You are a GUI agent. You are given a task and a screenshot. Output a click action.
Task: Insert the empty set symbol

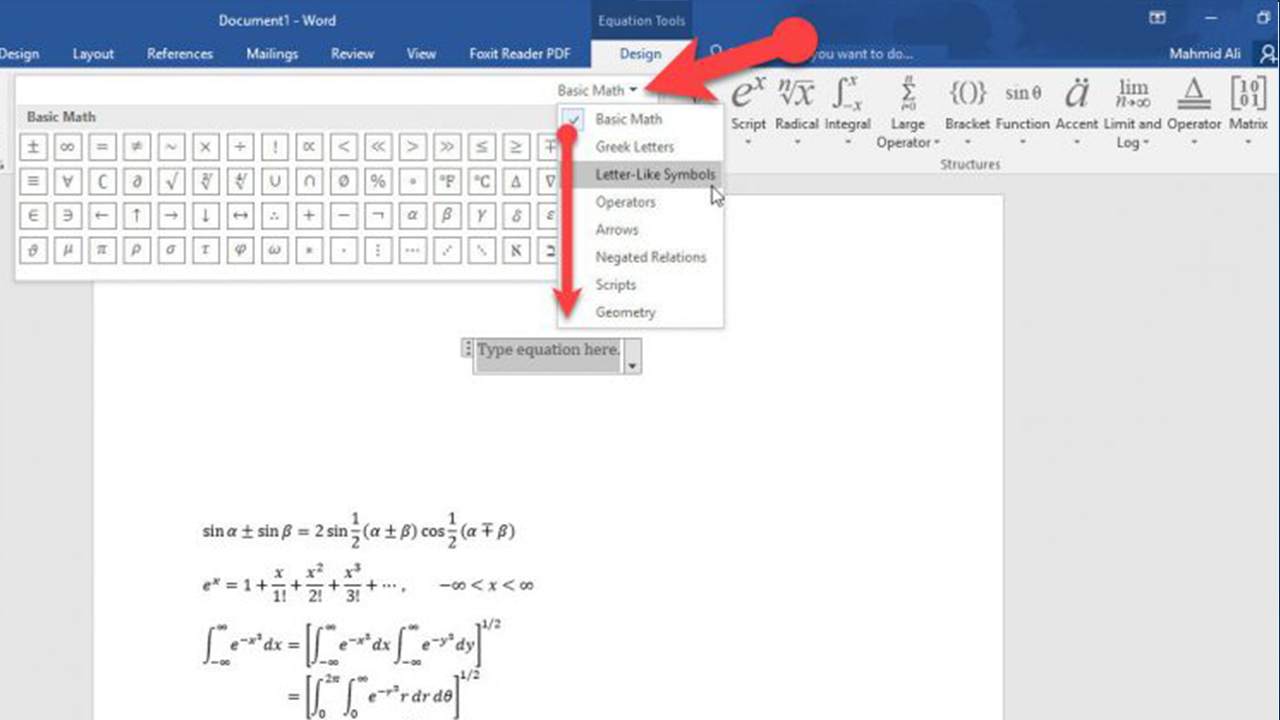click(x=343, y=182)
